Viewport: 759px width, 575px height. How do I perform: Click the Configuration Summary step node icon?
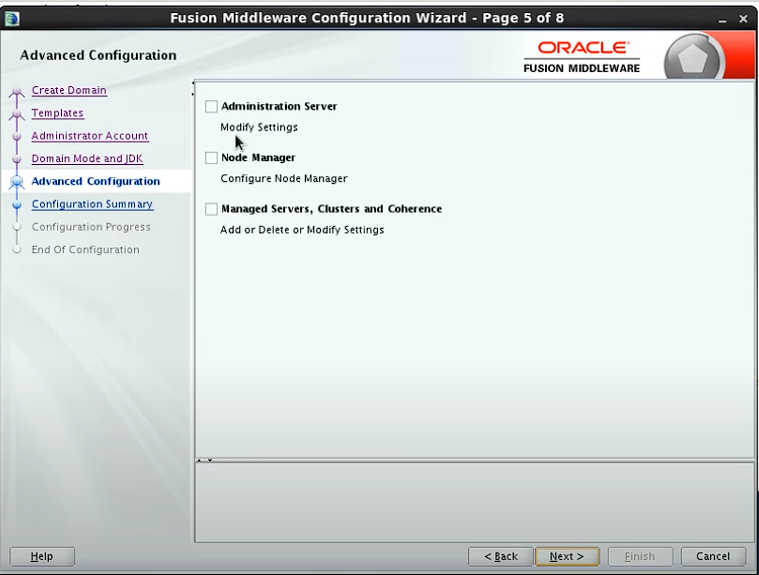coord(16,205)
